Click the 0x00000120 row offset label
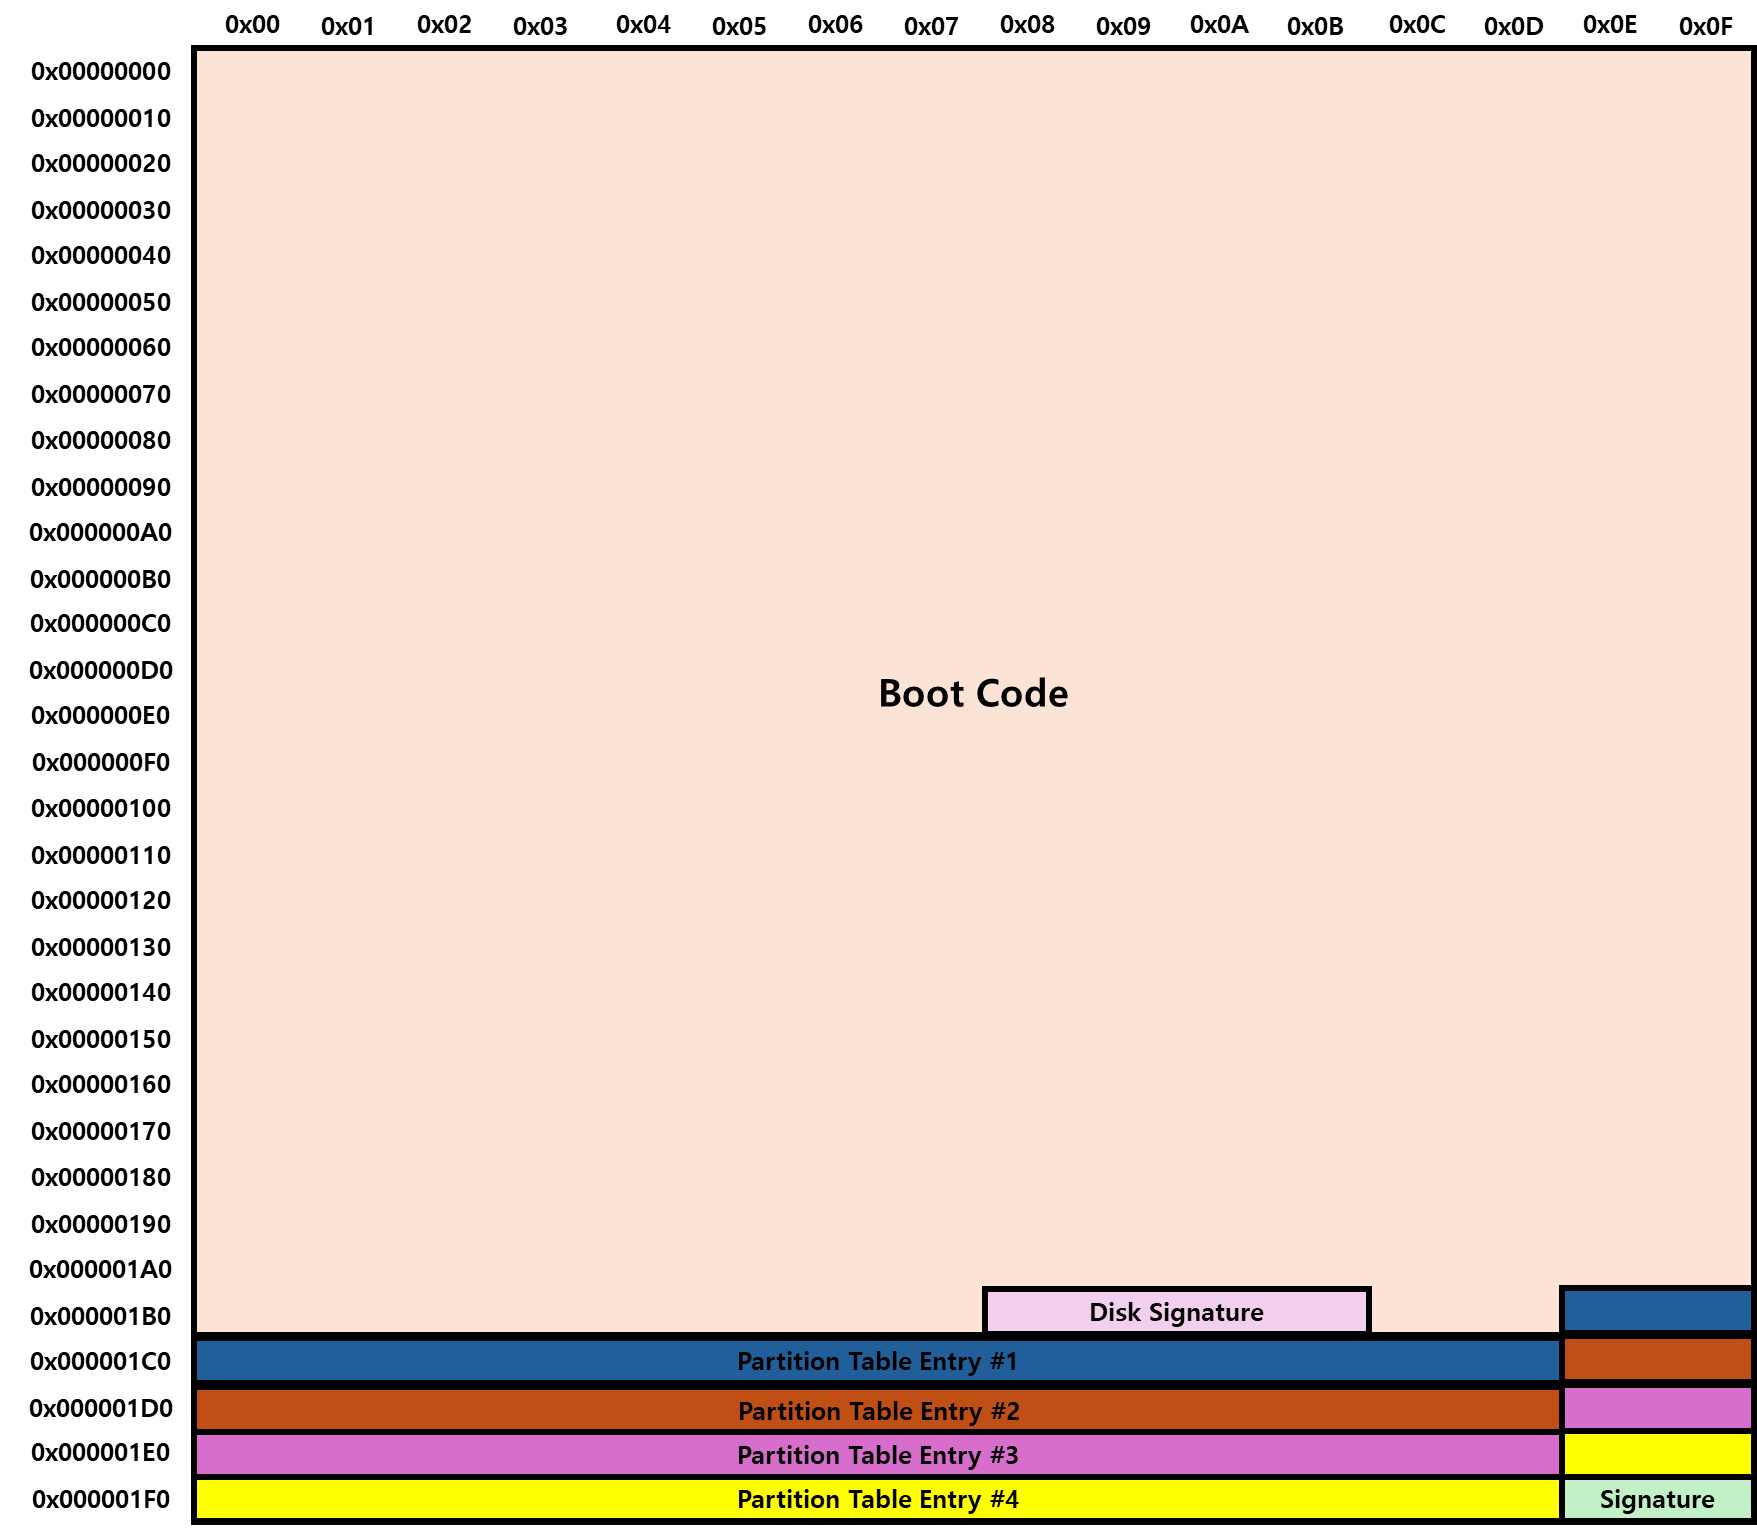 tap(101, 901)
